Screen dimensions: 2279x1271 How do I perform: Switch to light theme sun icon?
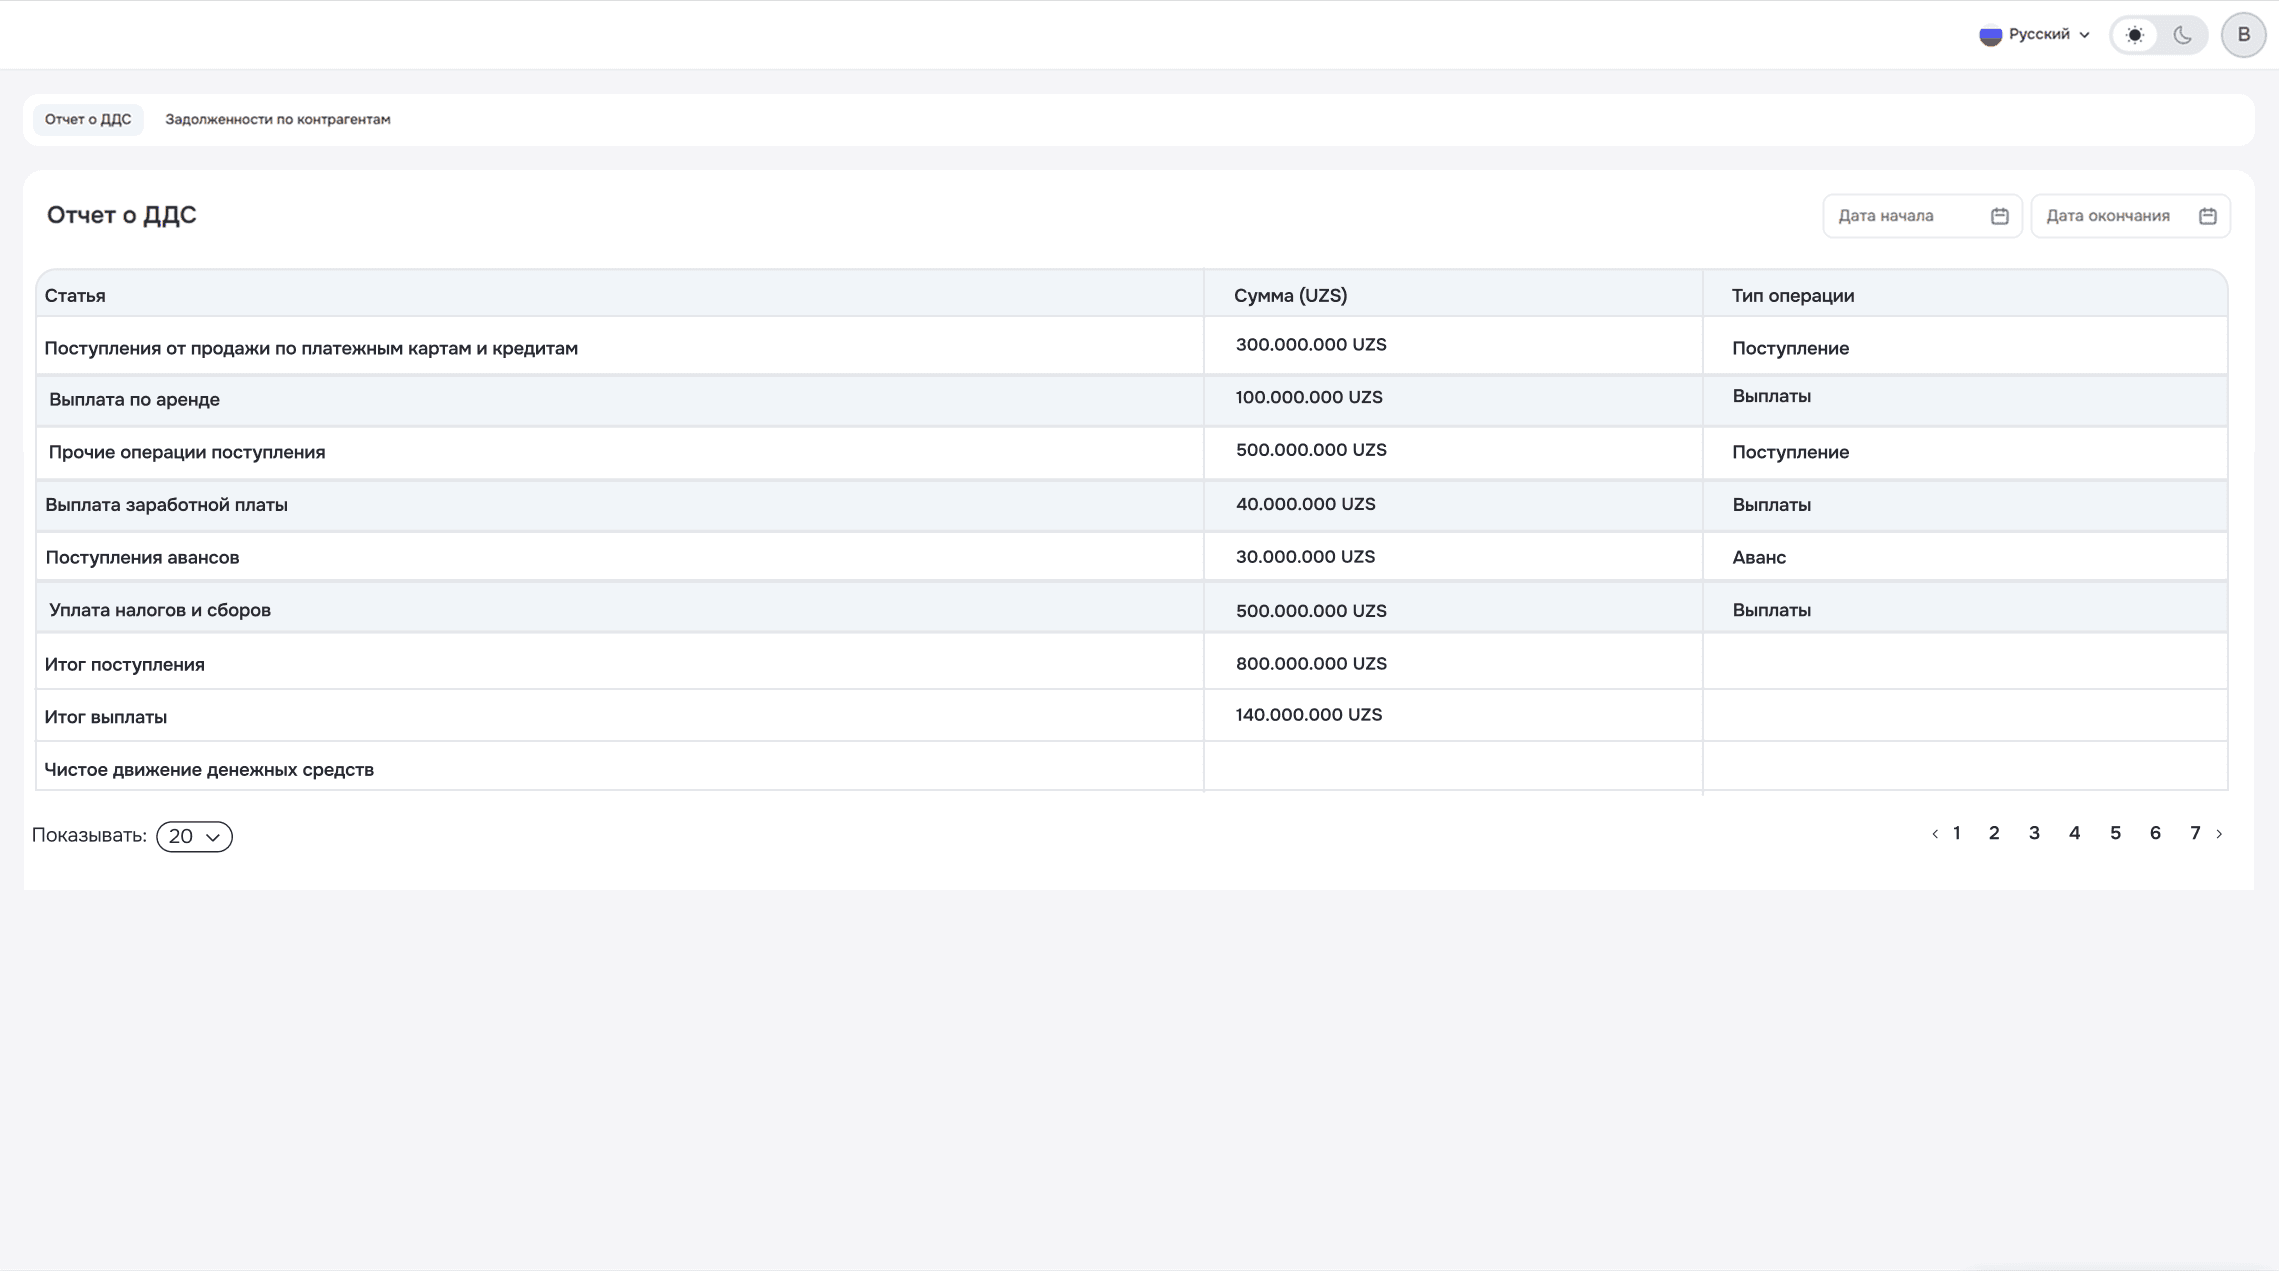pos(2134,35)
